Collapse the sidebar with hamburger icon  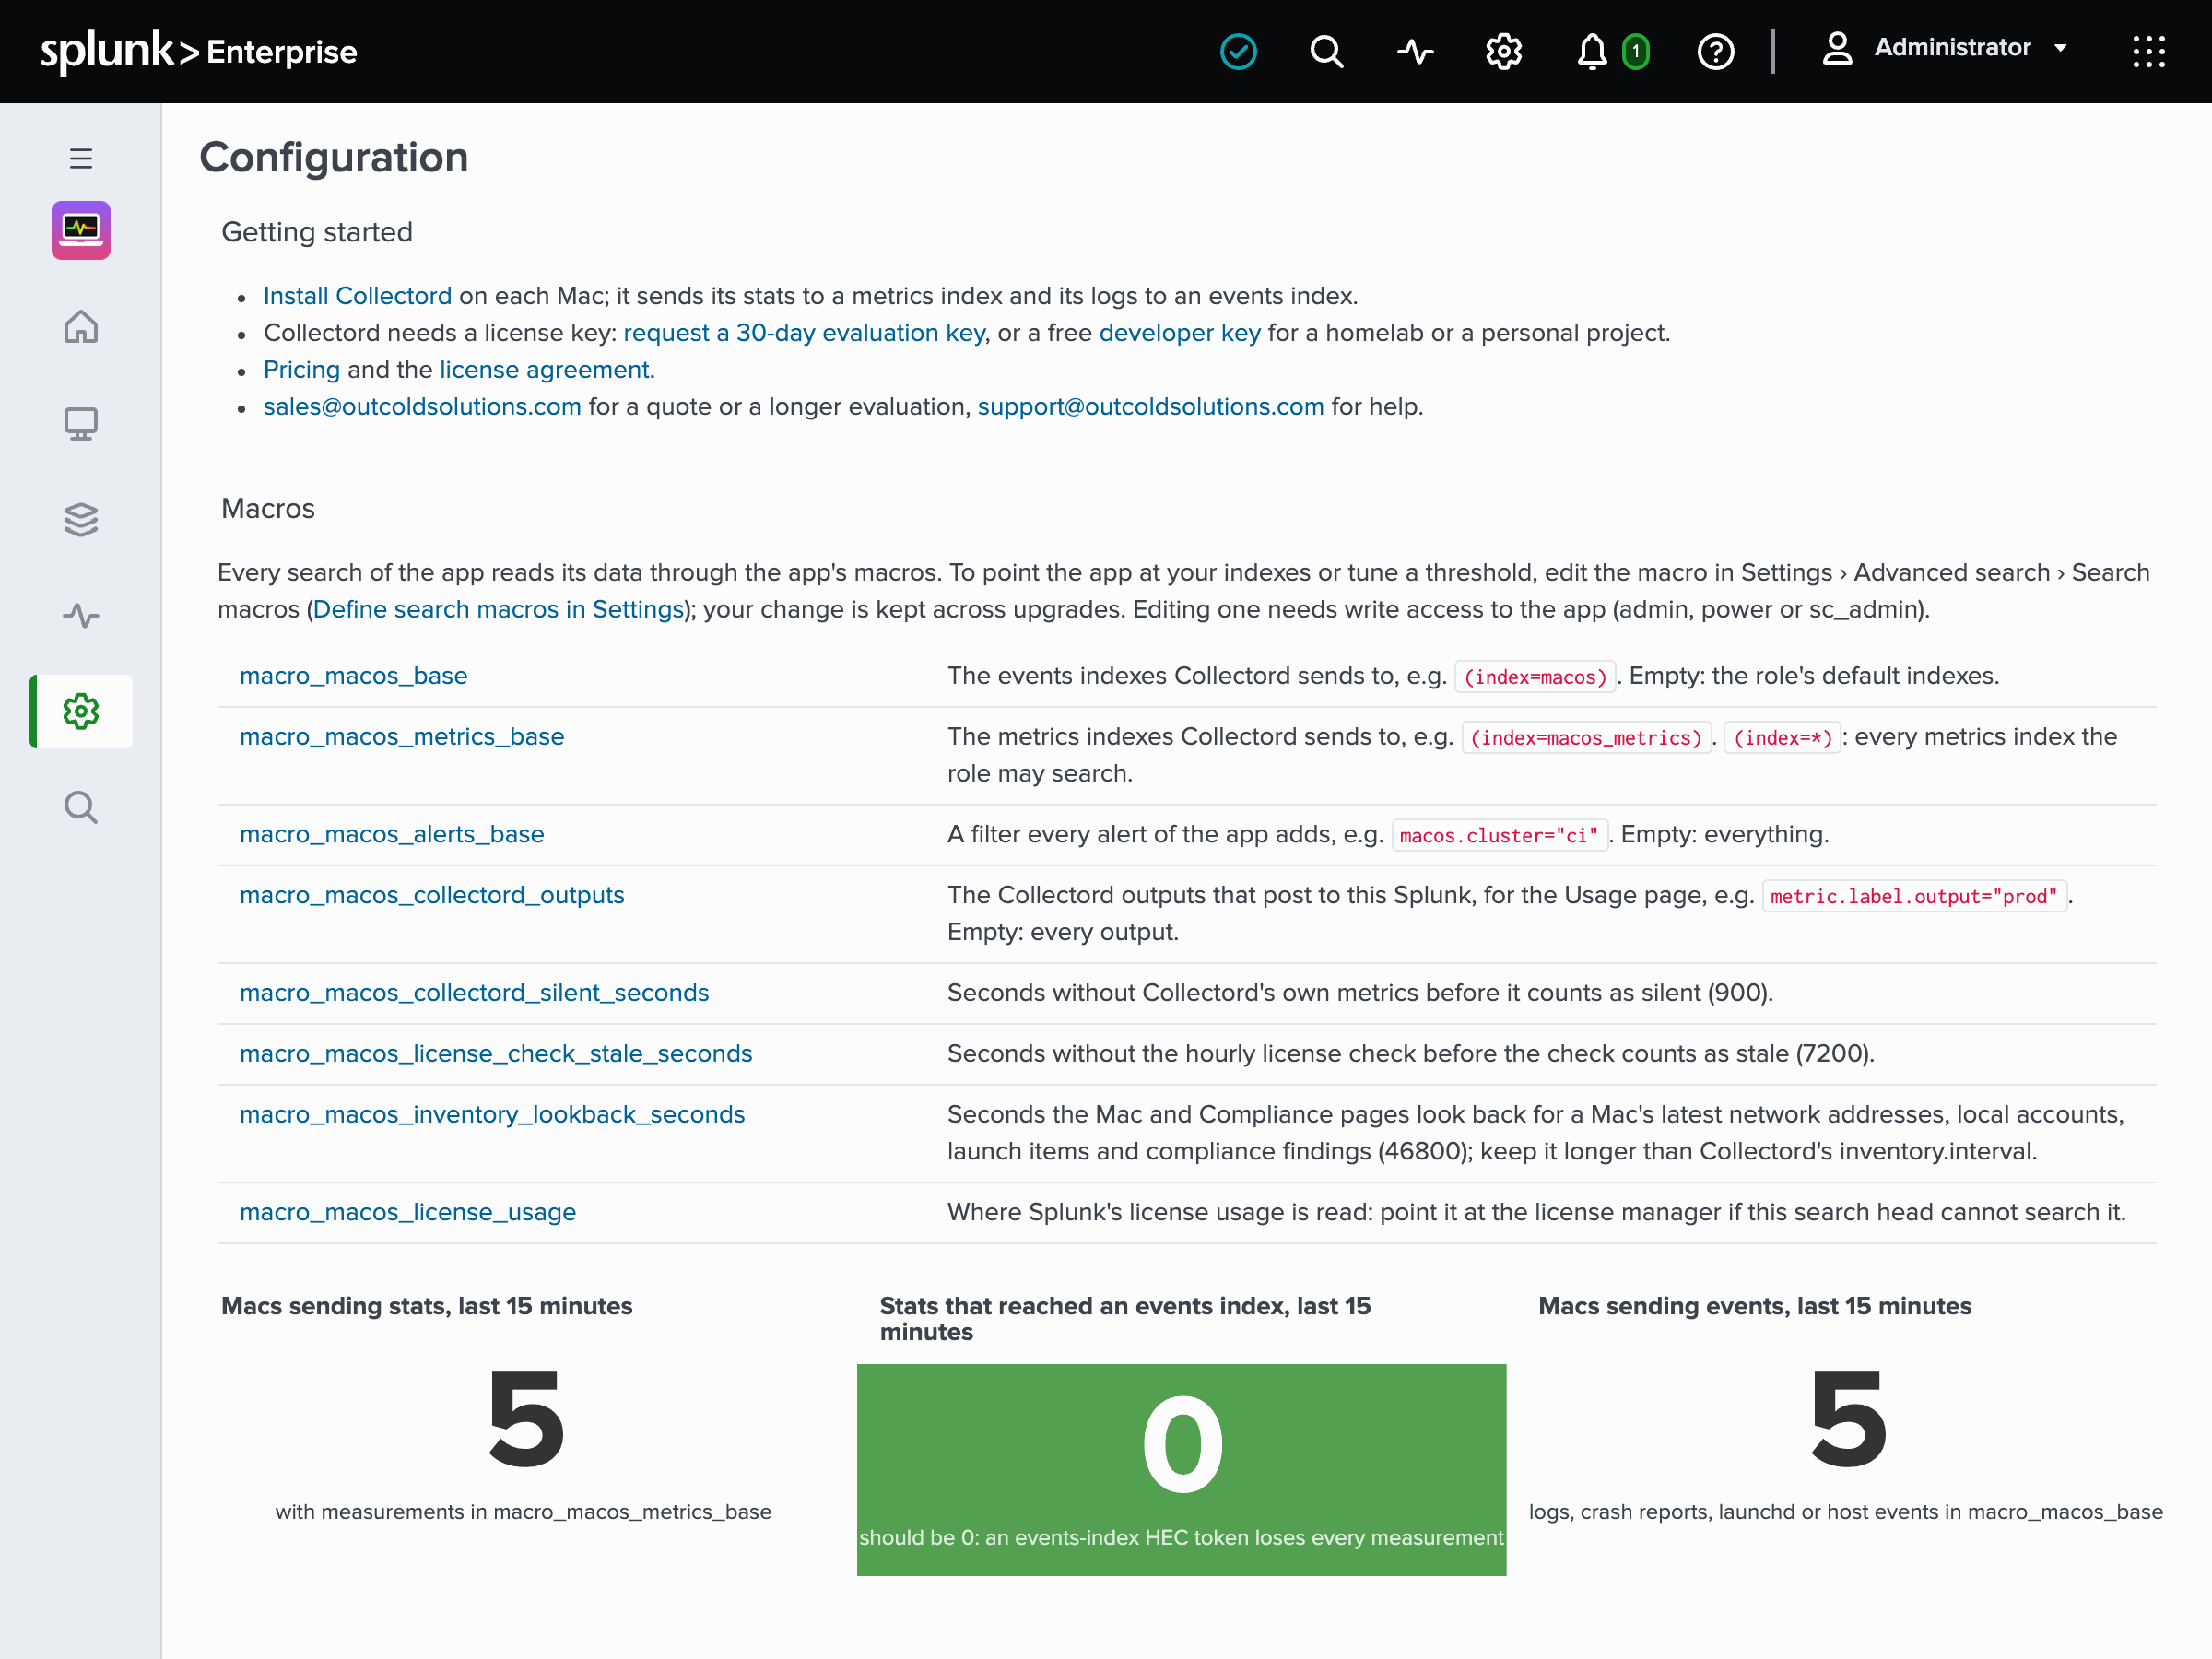(x=81, y=158)
